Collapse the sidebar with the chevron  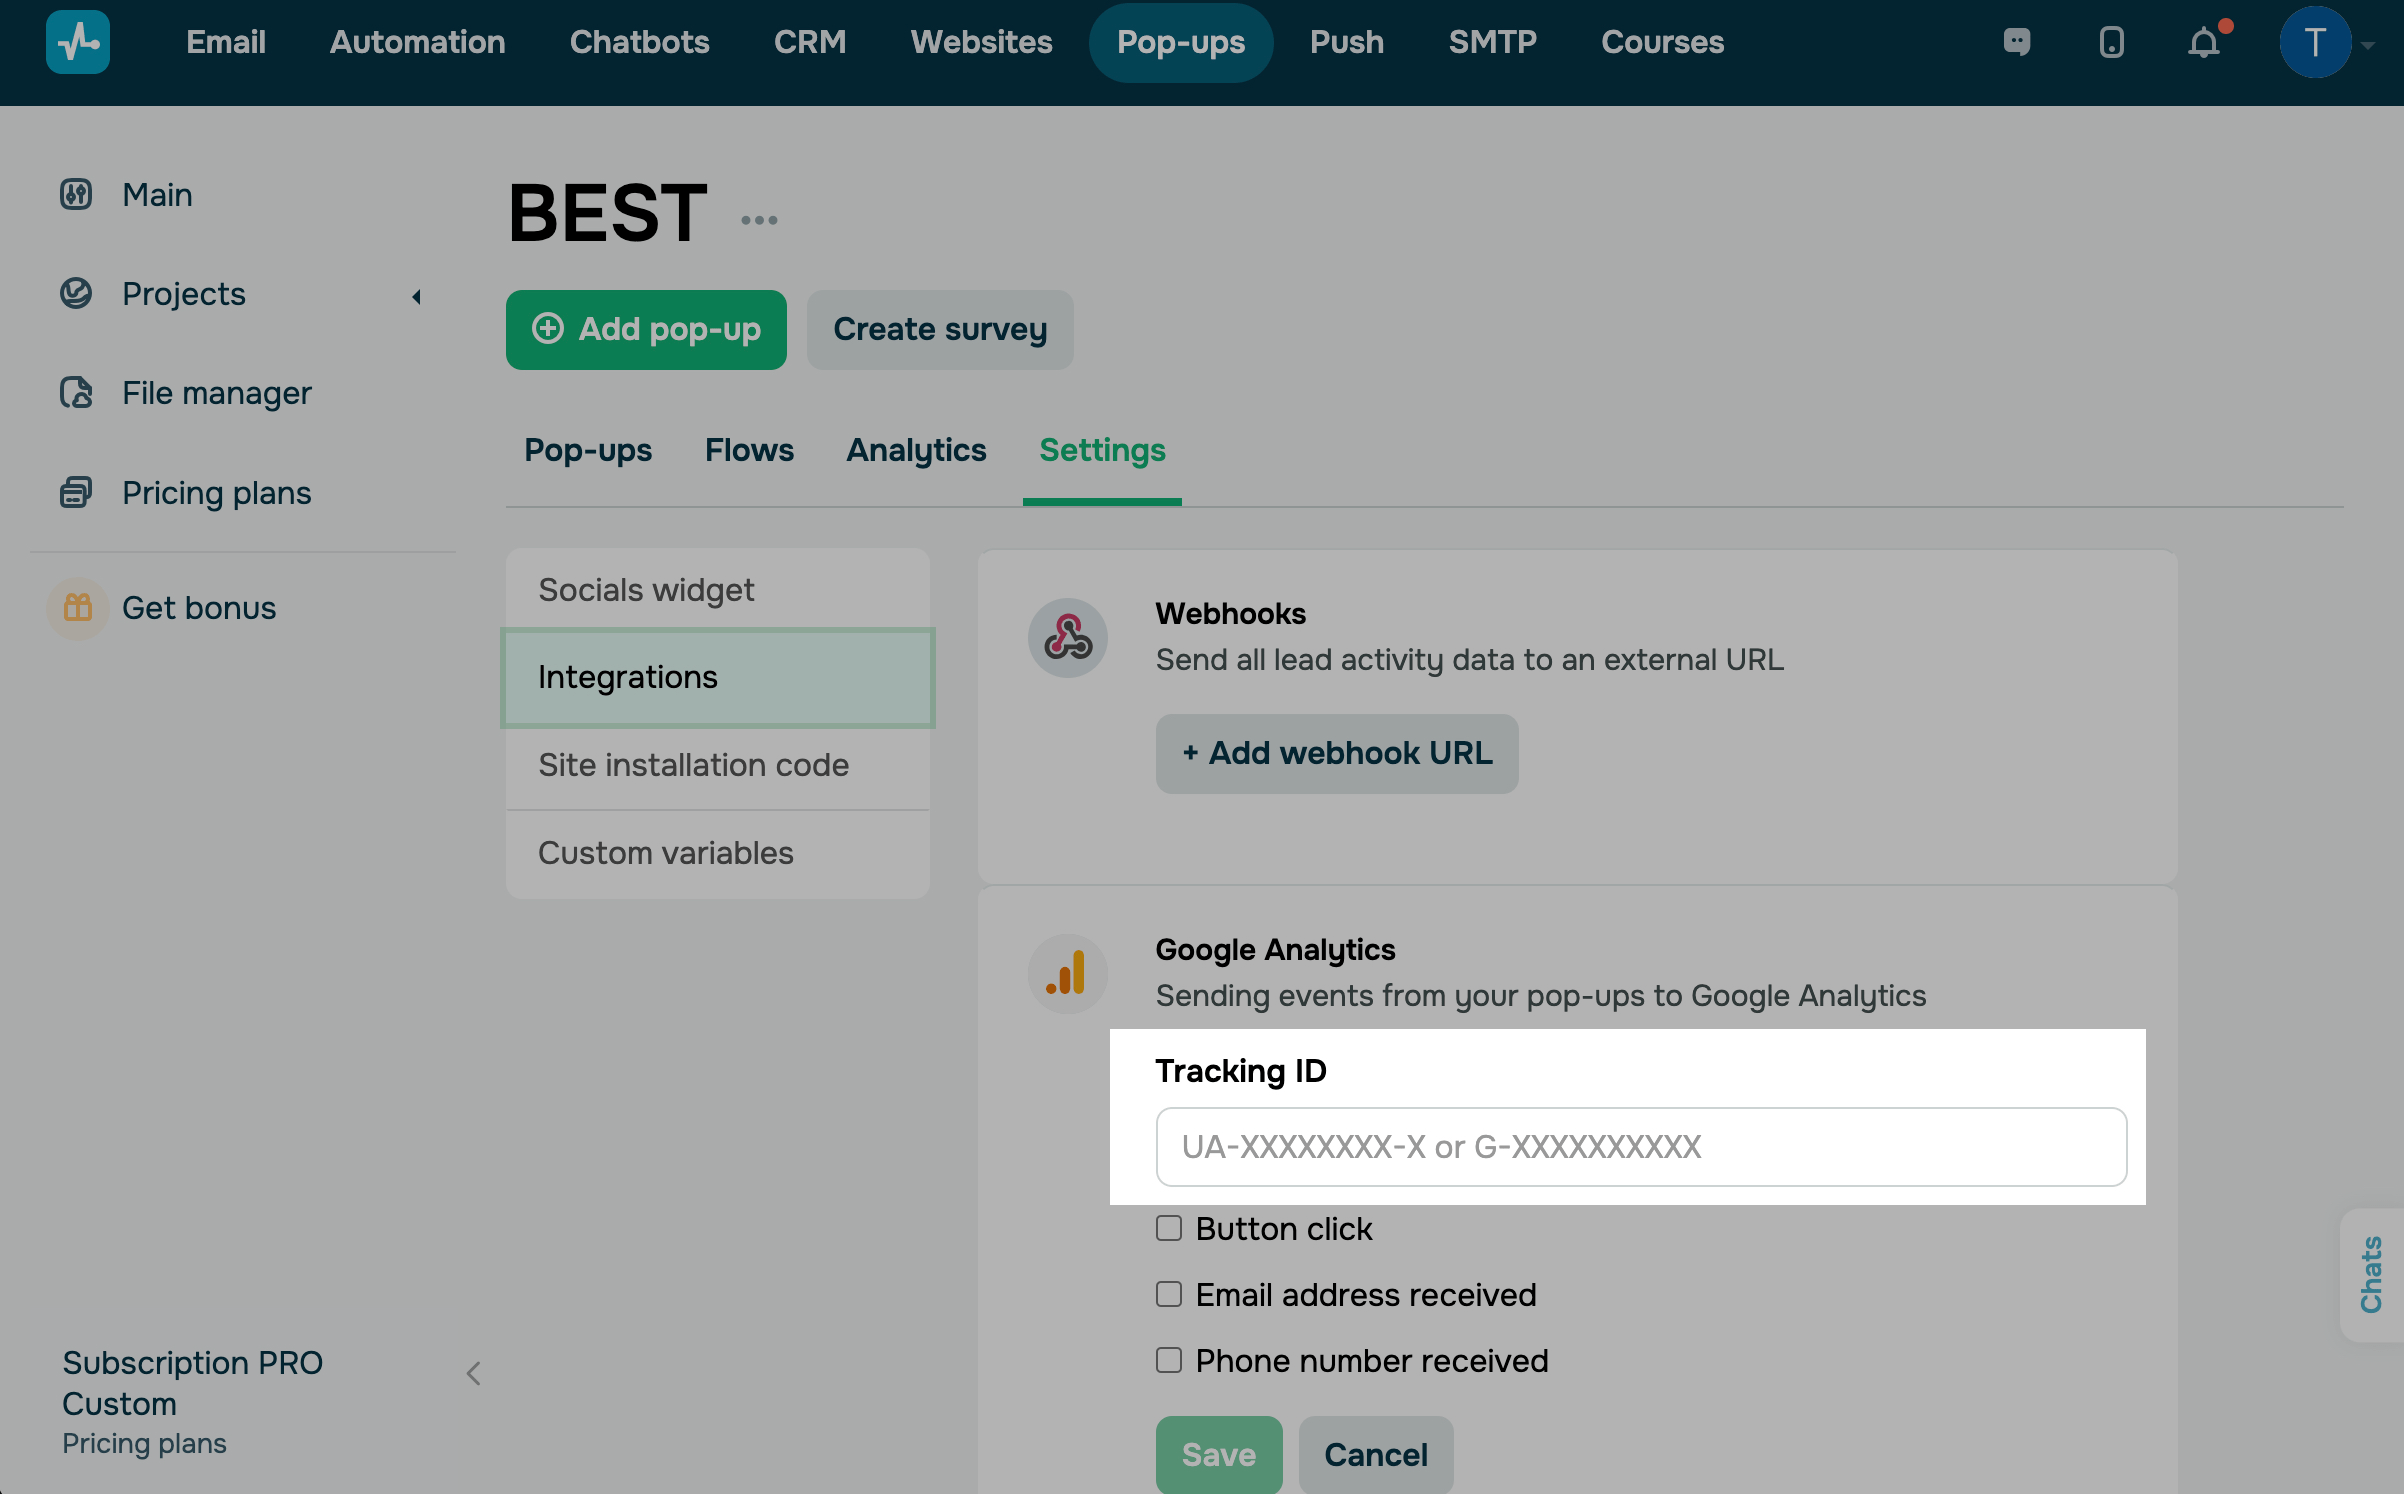(474, 1374)
